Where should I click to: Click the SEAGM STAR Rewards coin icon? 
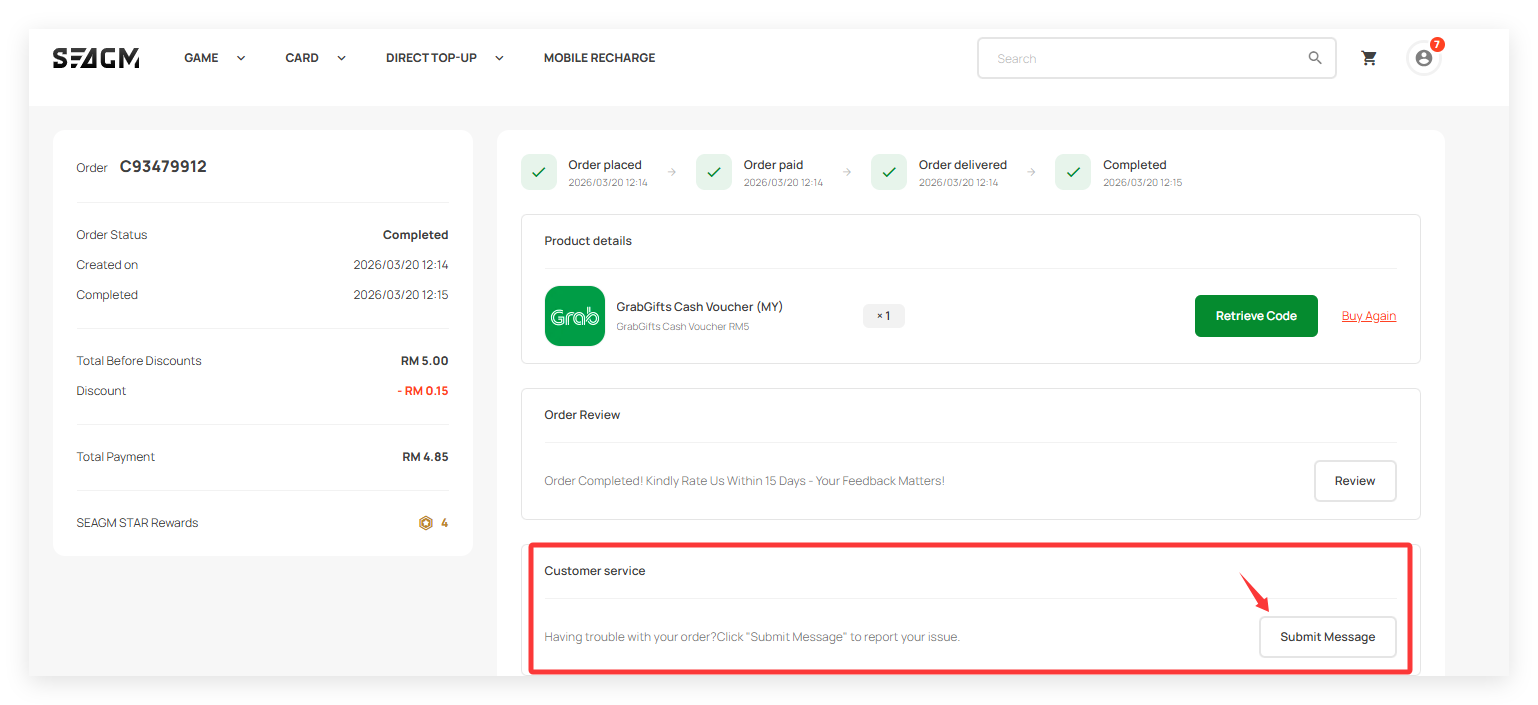425,523
